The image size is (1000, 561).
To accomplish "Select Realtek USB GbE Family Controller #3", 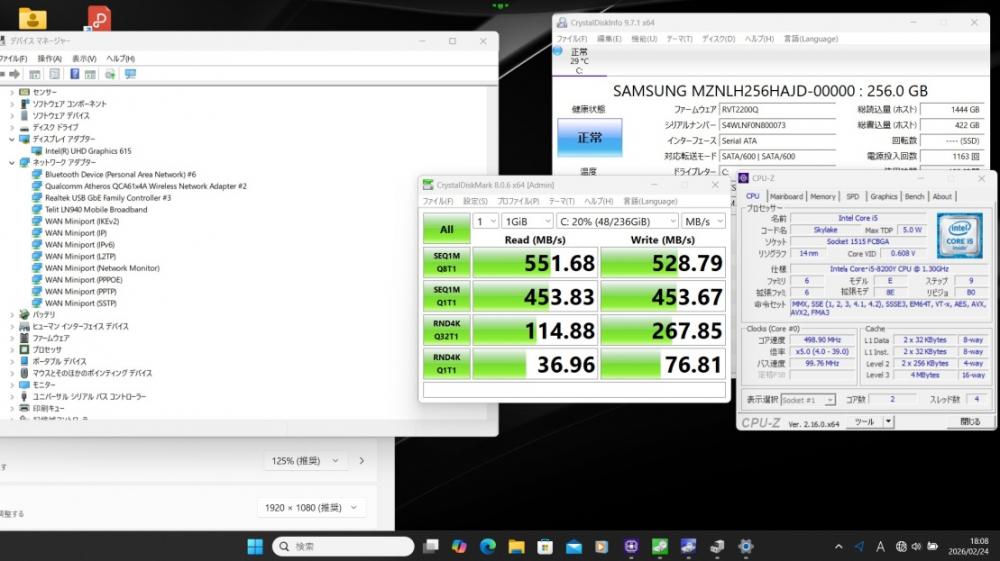I will [x=108, y=198].
